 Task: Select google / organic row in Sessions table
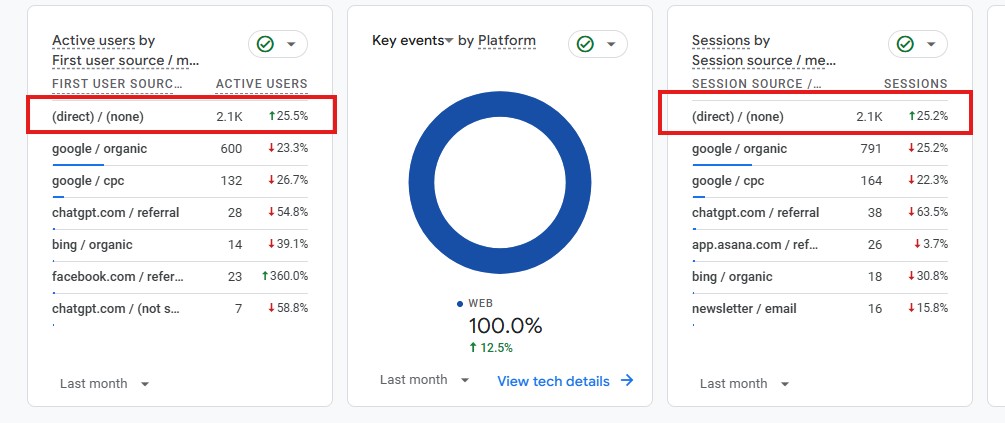[x=820, y=149]
